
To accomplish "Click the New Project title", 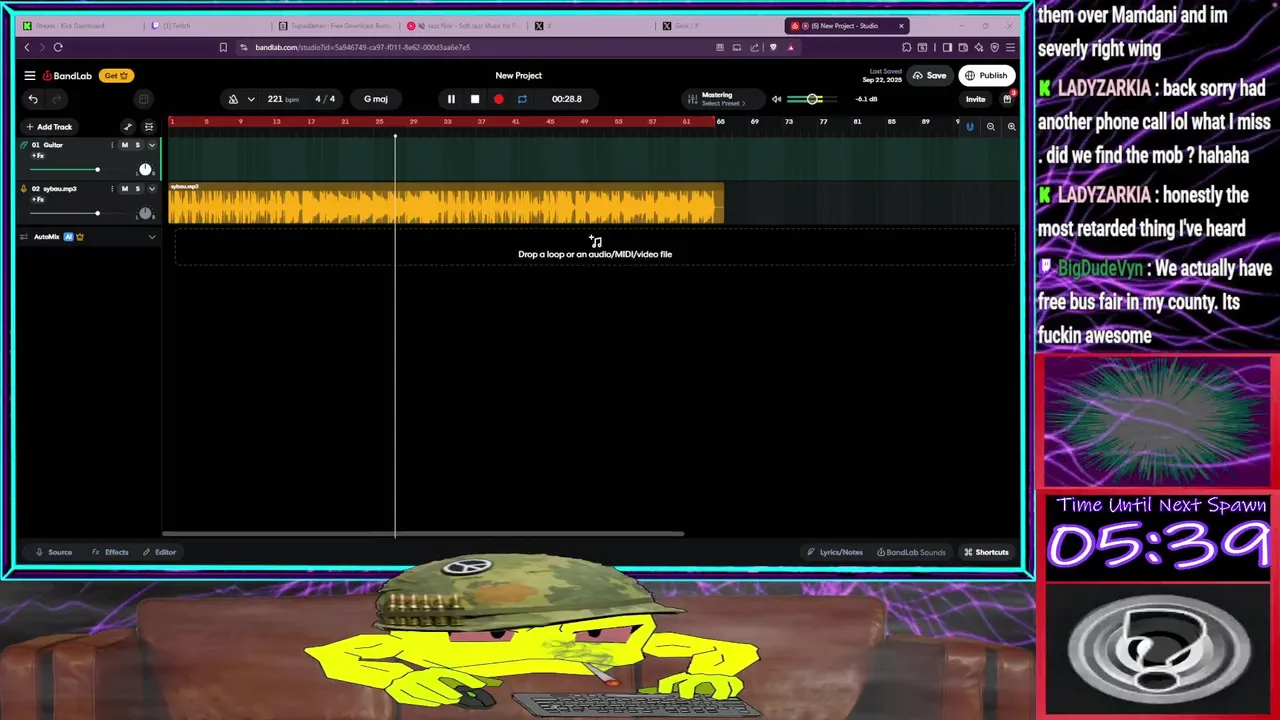I will pyautogui.click(x=518, y=75).
